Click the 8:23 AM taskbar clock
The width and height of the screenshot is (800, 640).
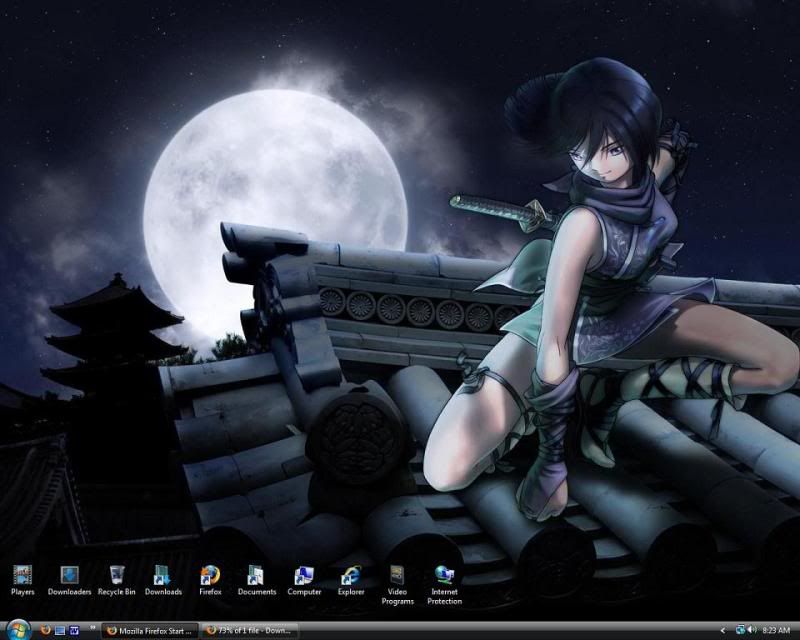click(x=776, y=631)
